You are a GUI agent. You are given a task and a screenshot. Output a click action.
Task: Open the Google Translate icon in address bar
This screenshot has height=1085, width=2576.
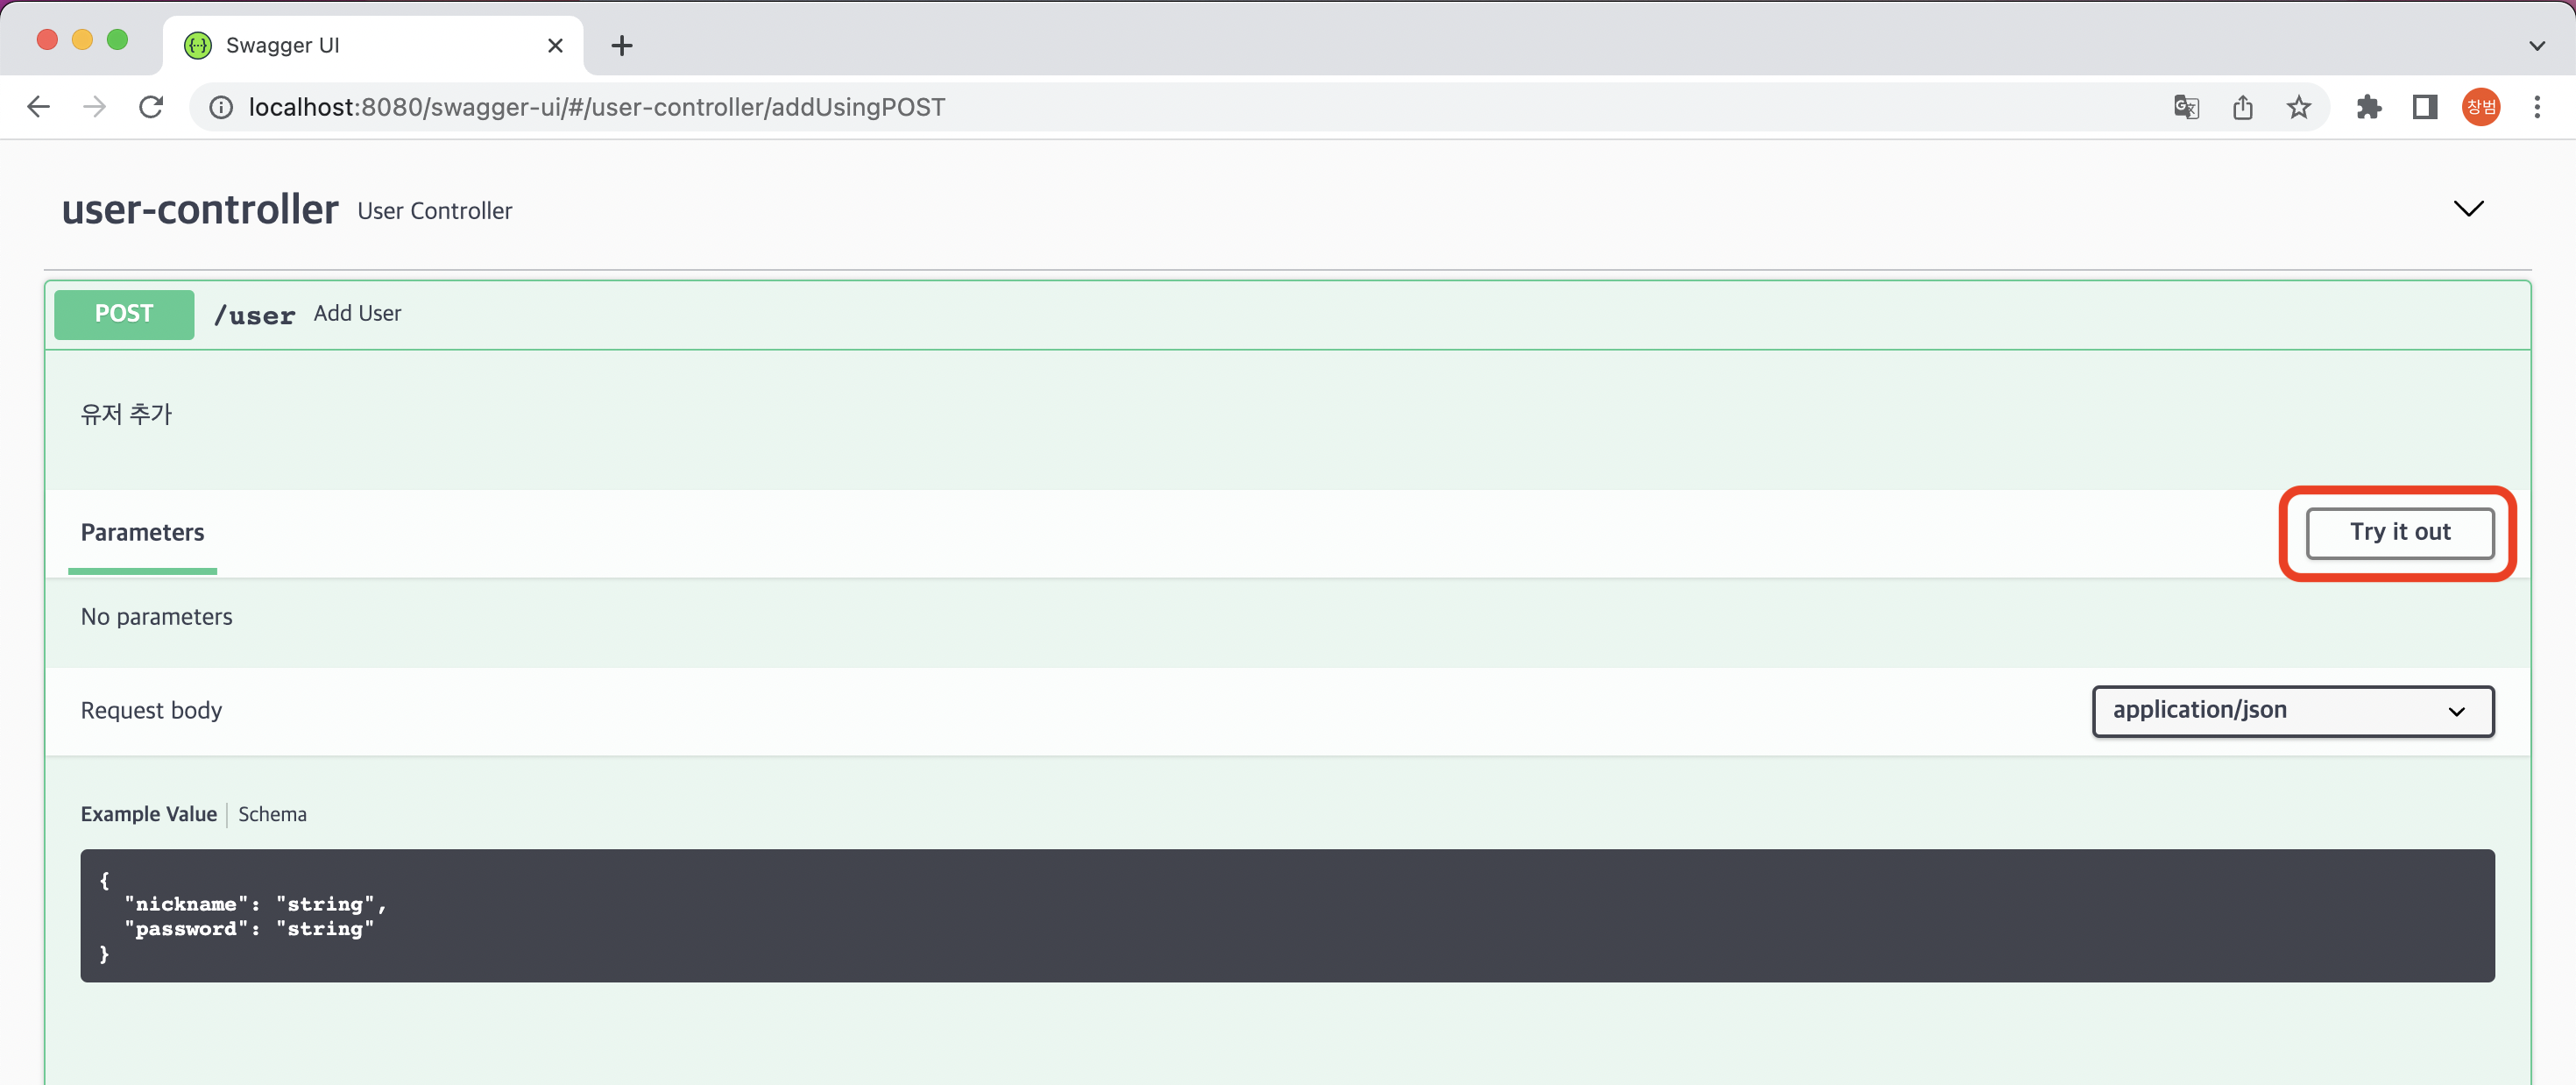(x=2186, y=107)
